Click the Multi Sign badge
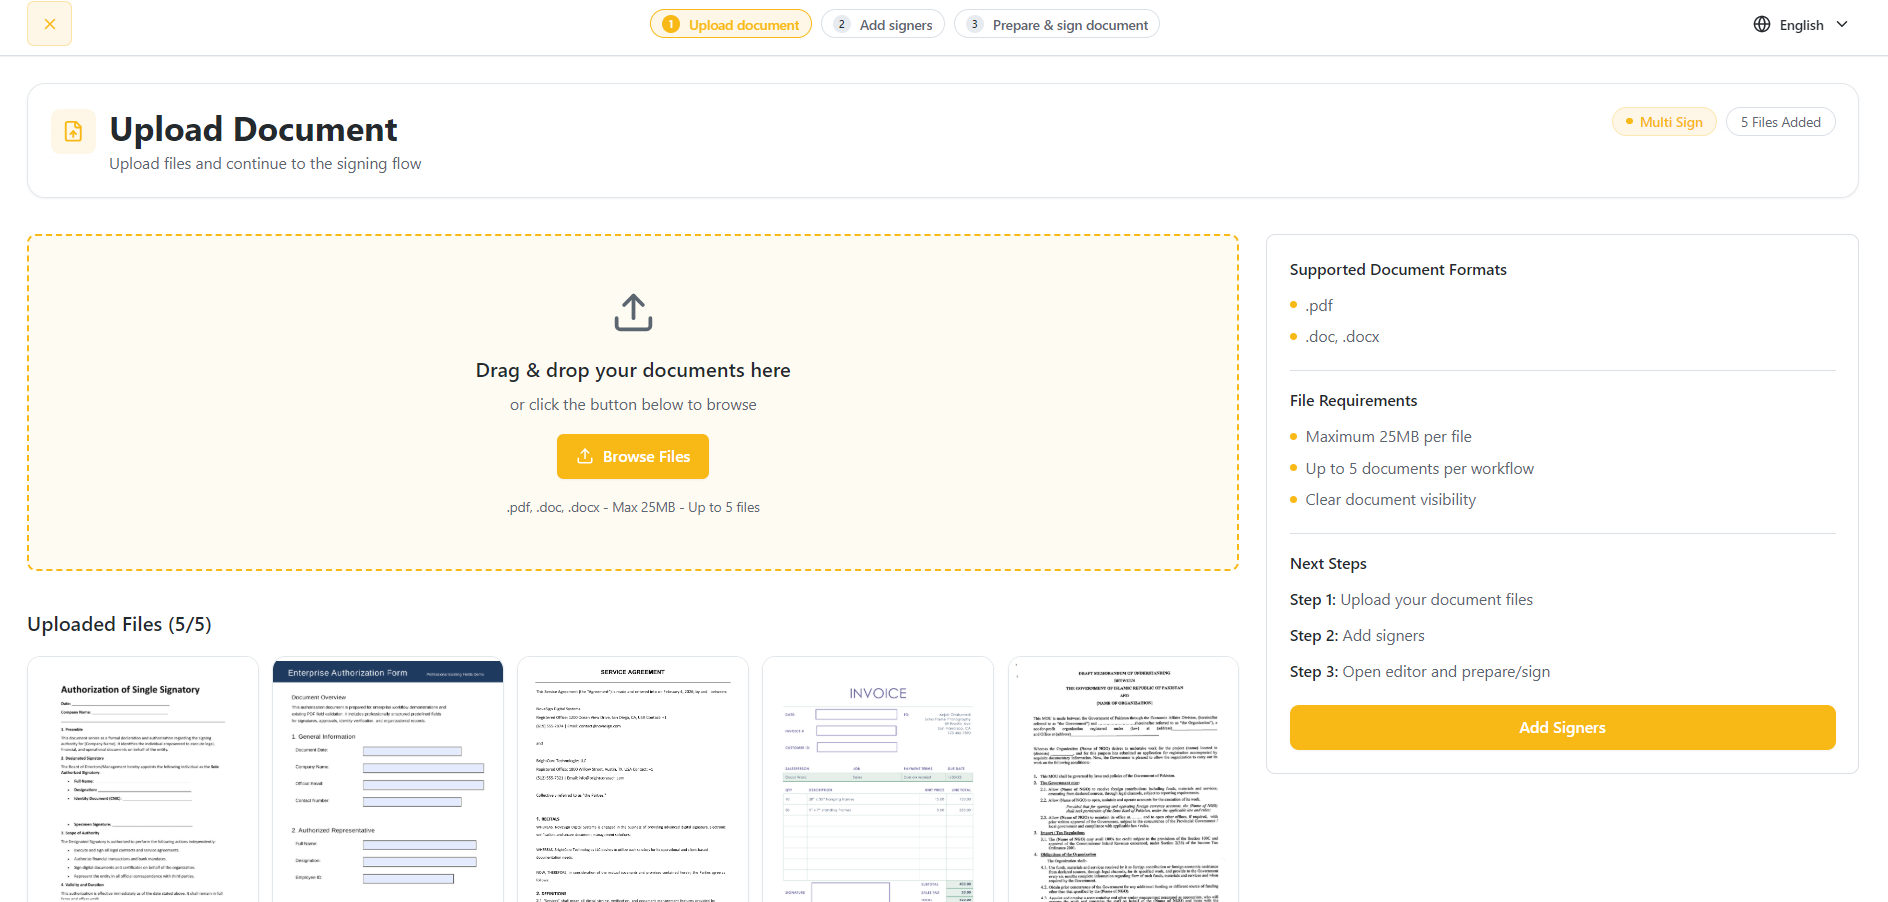This screenshot has height=902, width=1888. point(1664,122)
